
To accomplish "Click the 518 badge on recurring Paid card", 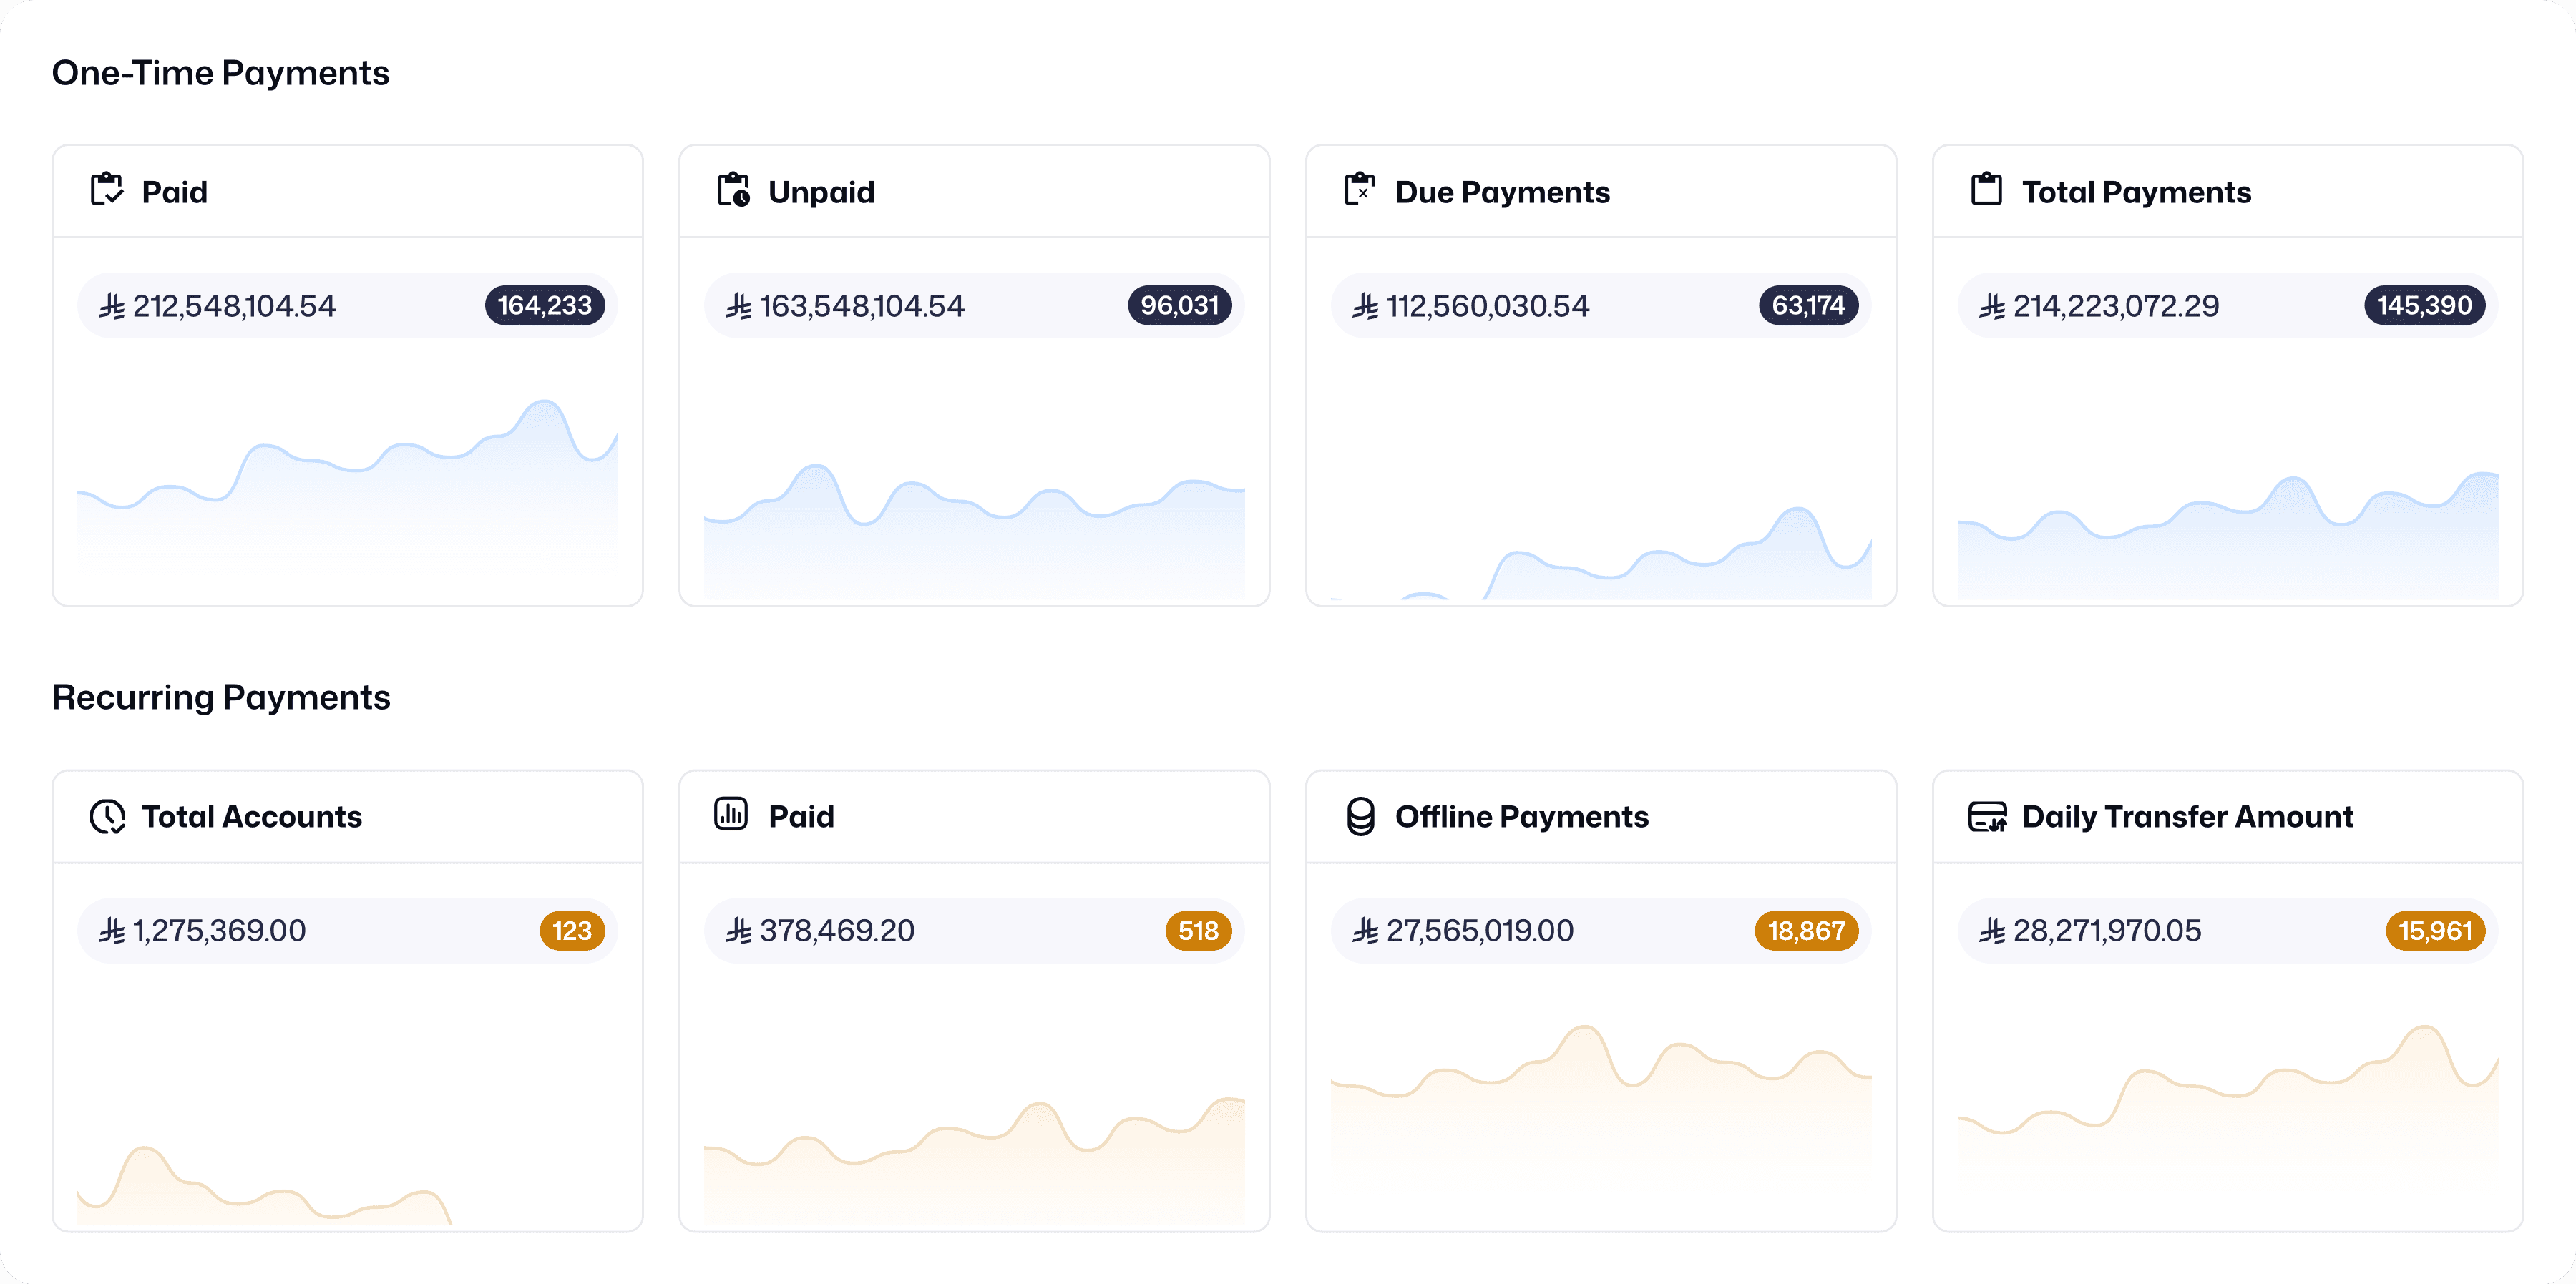I will (x=1199, y=930).
